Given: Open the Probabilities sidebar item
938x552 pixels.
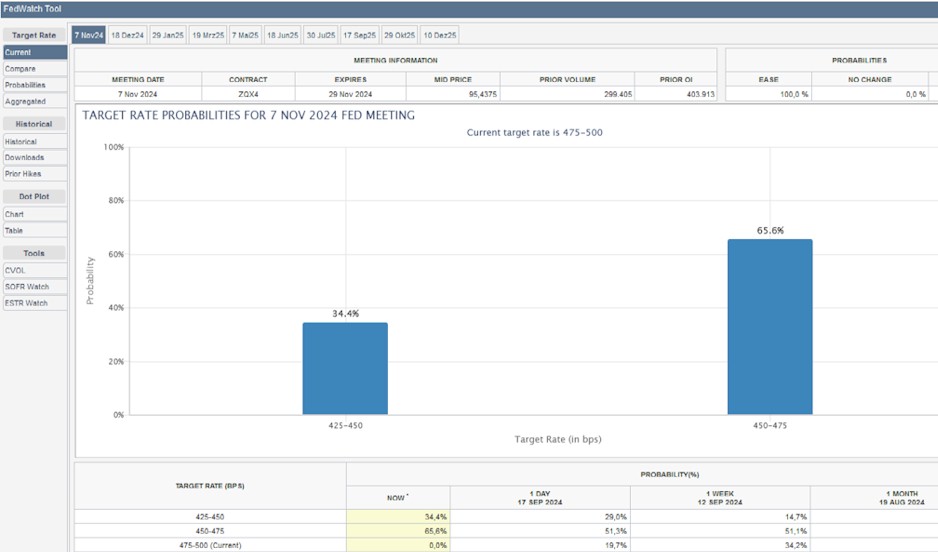Looking at the screenshot, I should [x=35, y=85].
